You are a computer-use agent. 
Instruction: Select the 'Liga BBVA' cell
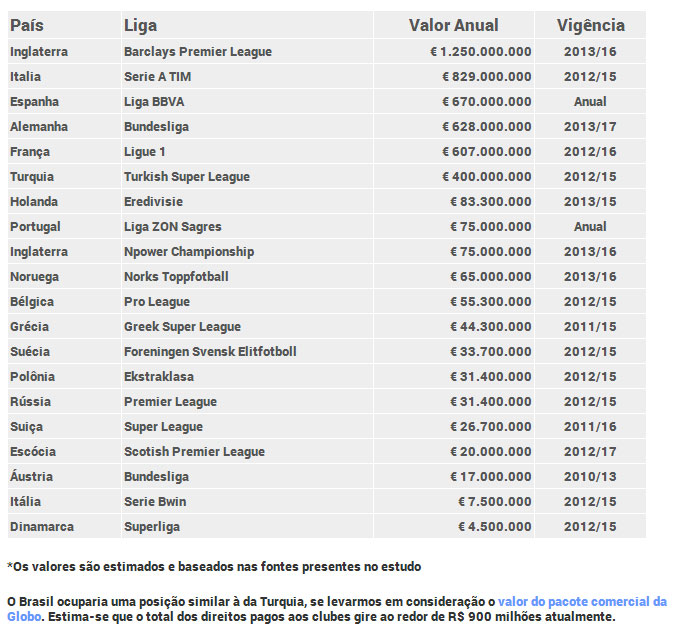point(154,101)
